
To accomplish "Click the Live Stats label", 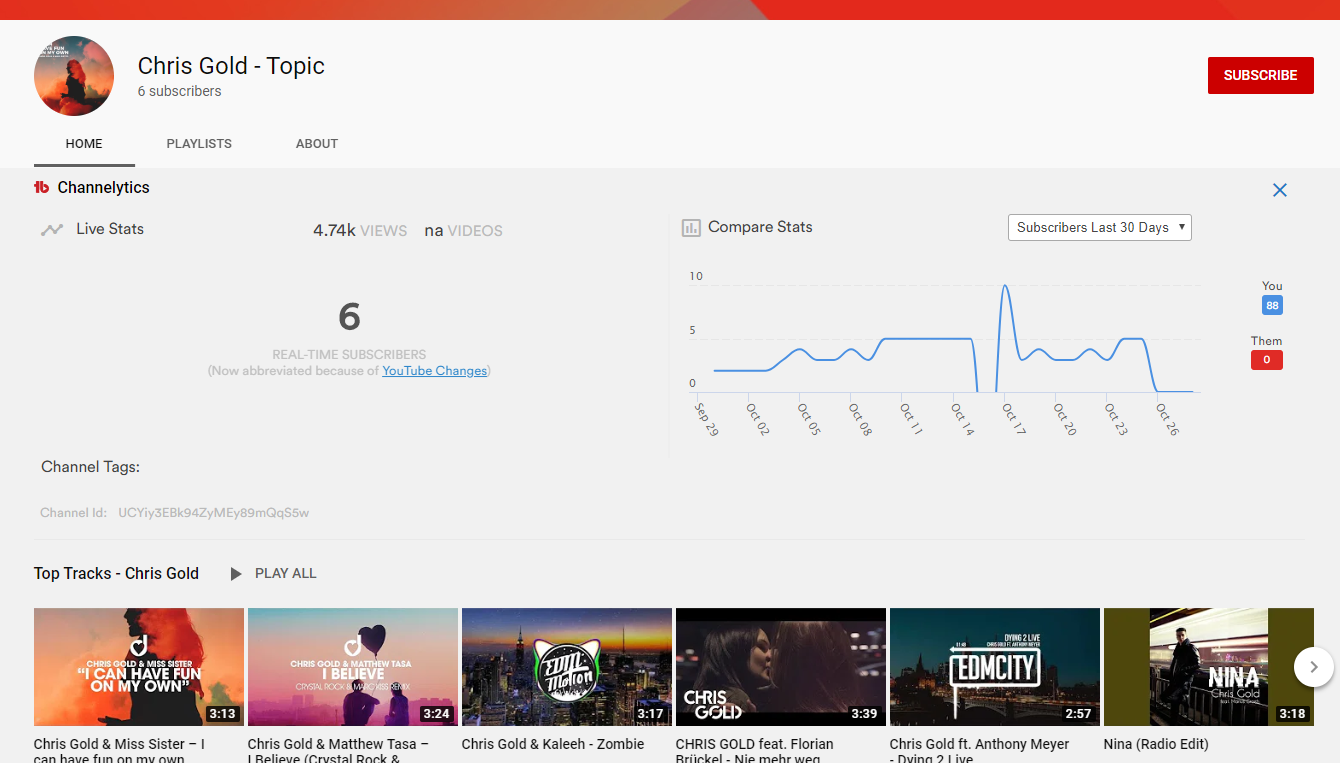I will (x=110, y=229).
